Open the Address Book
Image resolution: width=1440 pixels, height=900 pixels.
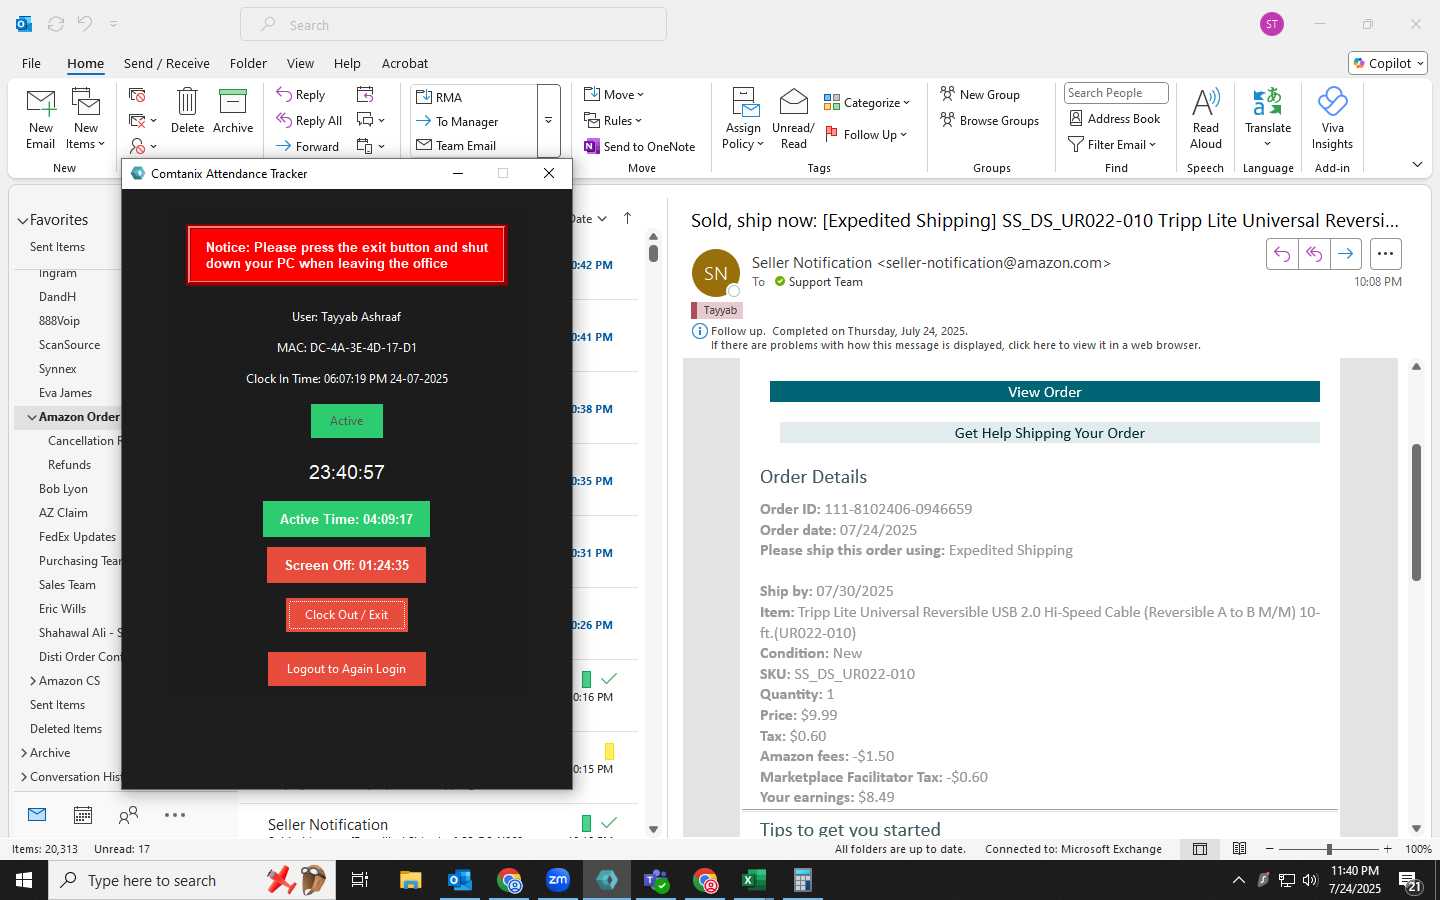pyautogui.click(x=1115, y=118)
